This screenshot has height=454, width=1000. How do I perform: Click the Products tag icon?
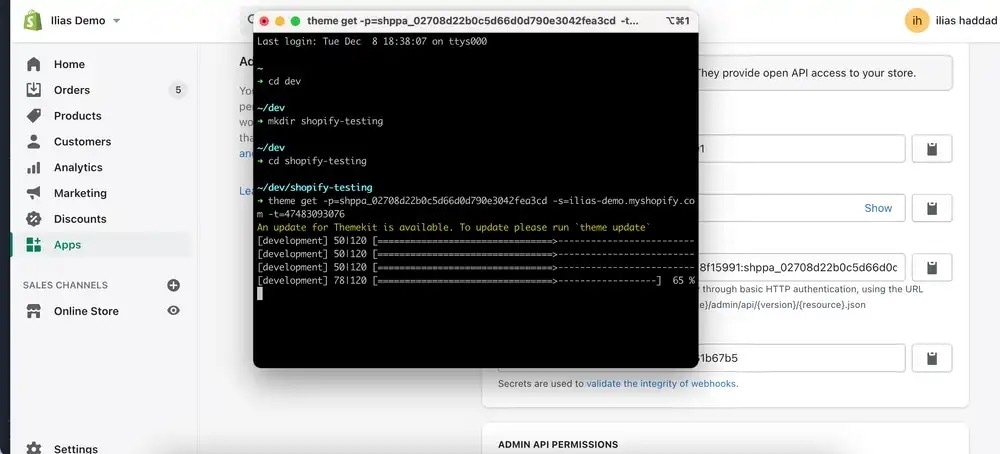click(x=34, y=116)
